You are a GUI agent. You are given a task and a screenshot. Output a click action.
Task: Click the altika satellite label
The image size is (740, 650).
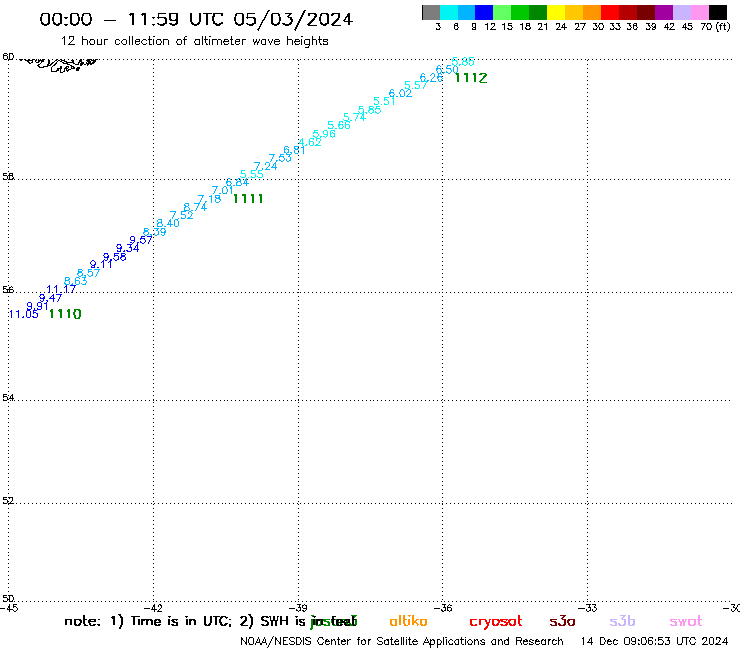click(408, 621)
